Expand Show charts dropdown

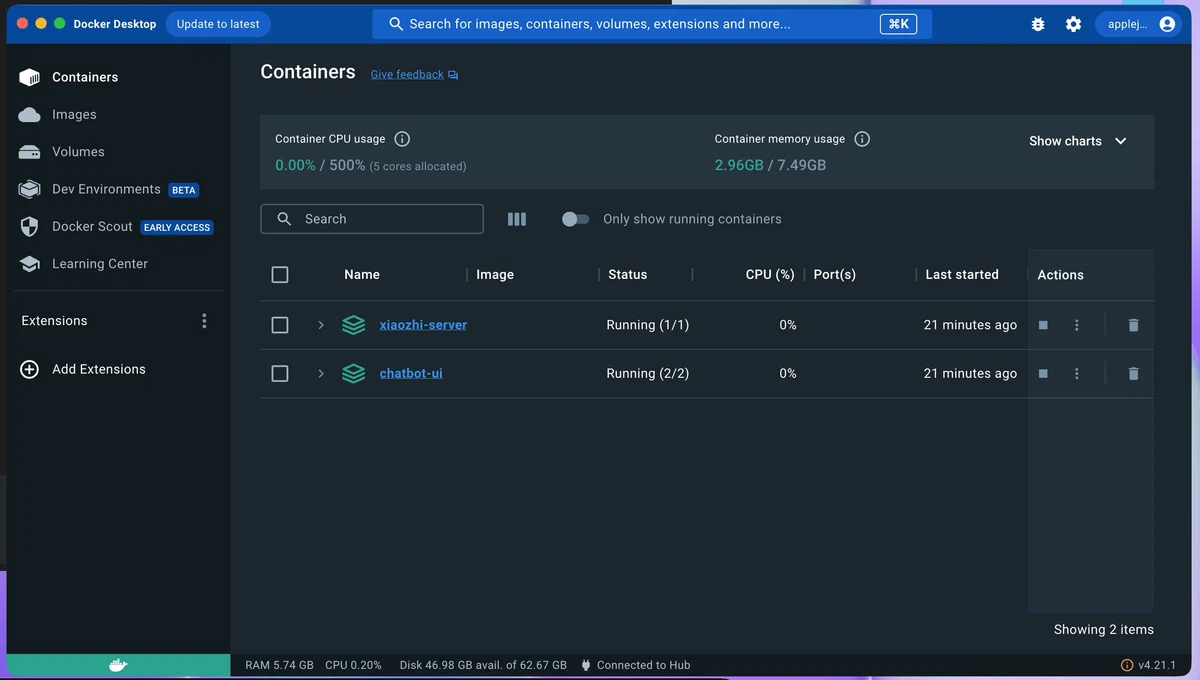pos(1078,141)
